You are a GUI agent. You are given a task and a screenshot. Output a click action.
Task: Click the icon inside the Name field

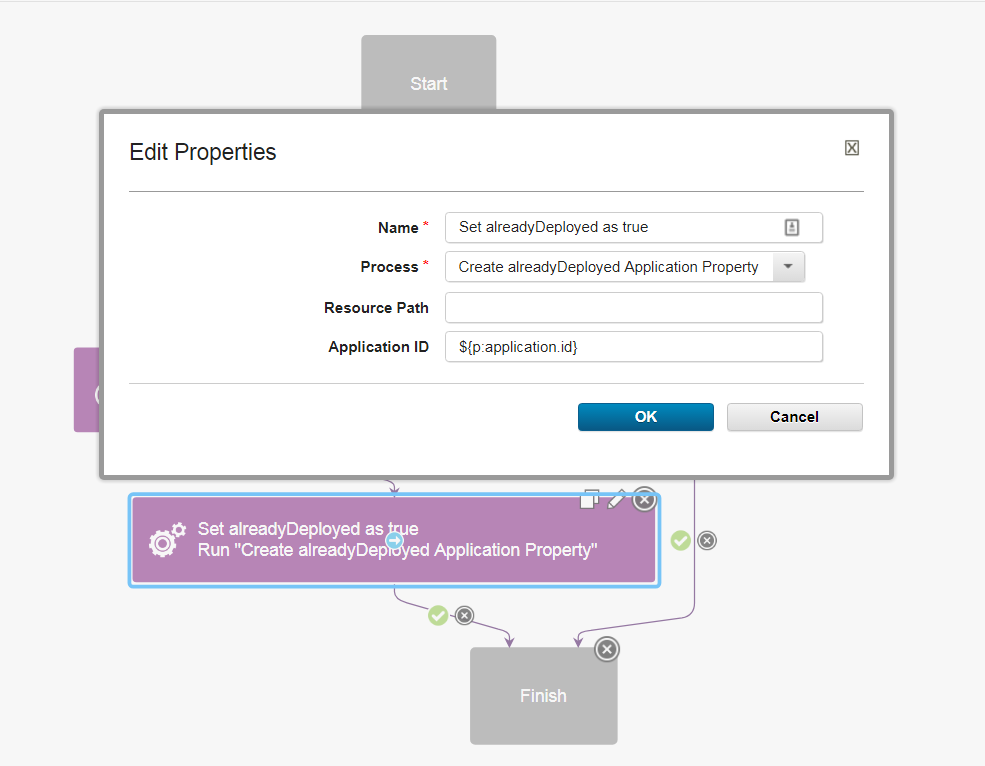pyautogui.click(x=791, y=228)
